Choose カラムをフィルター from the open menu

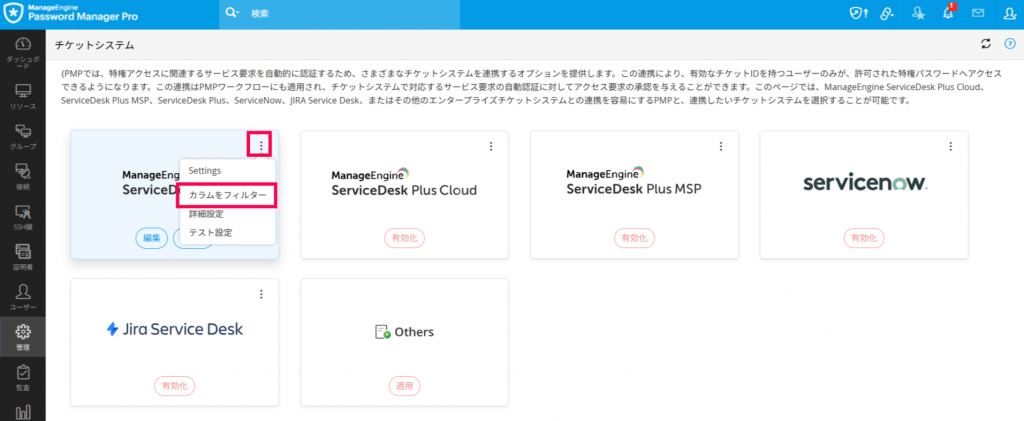point(227,195)
